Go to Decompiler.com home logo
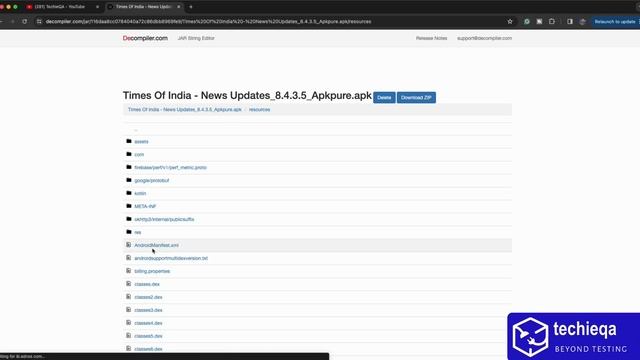This screenshot has width=640, height=360. point(145,38)
